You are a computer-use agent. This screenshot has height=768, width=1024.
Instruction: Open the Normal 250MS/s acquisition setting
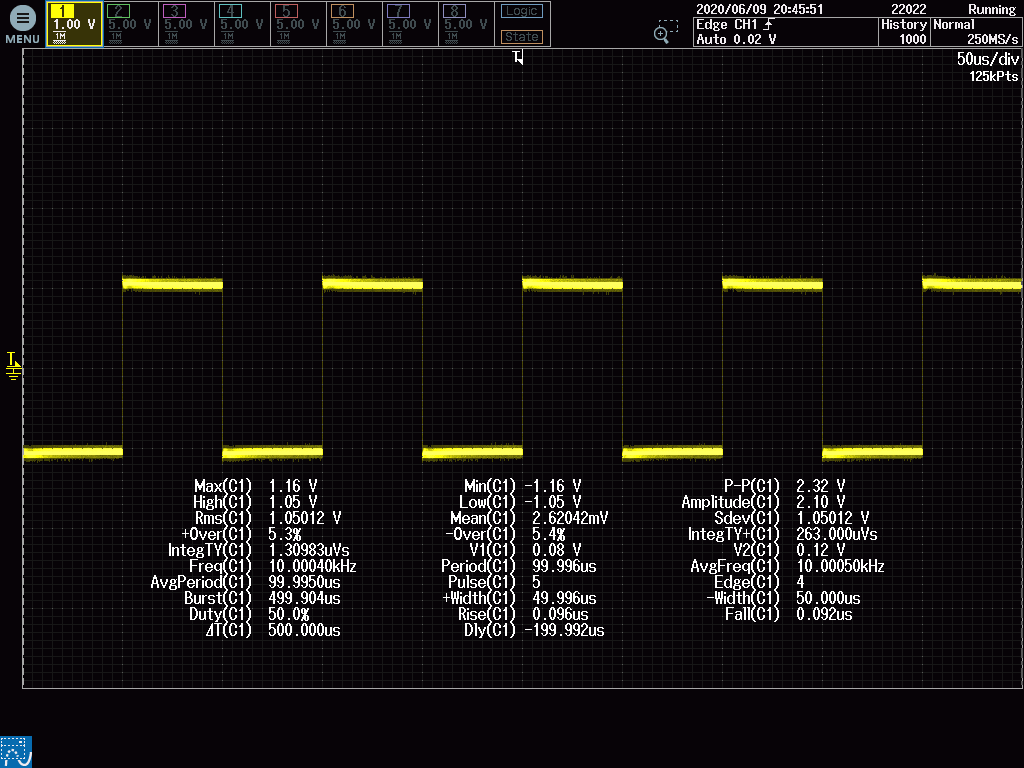point(976,32)
